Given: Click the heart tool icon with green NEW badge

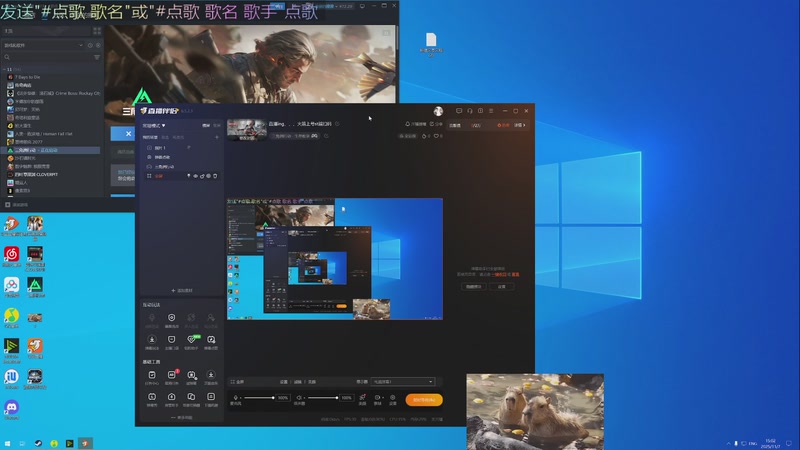Looking at the screenshot, I should tap(192, 339).
